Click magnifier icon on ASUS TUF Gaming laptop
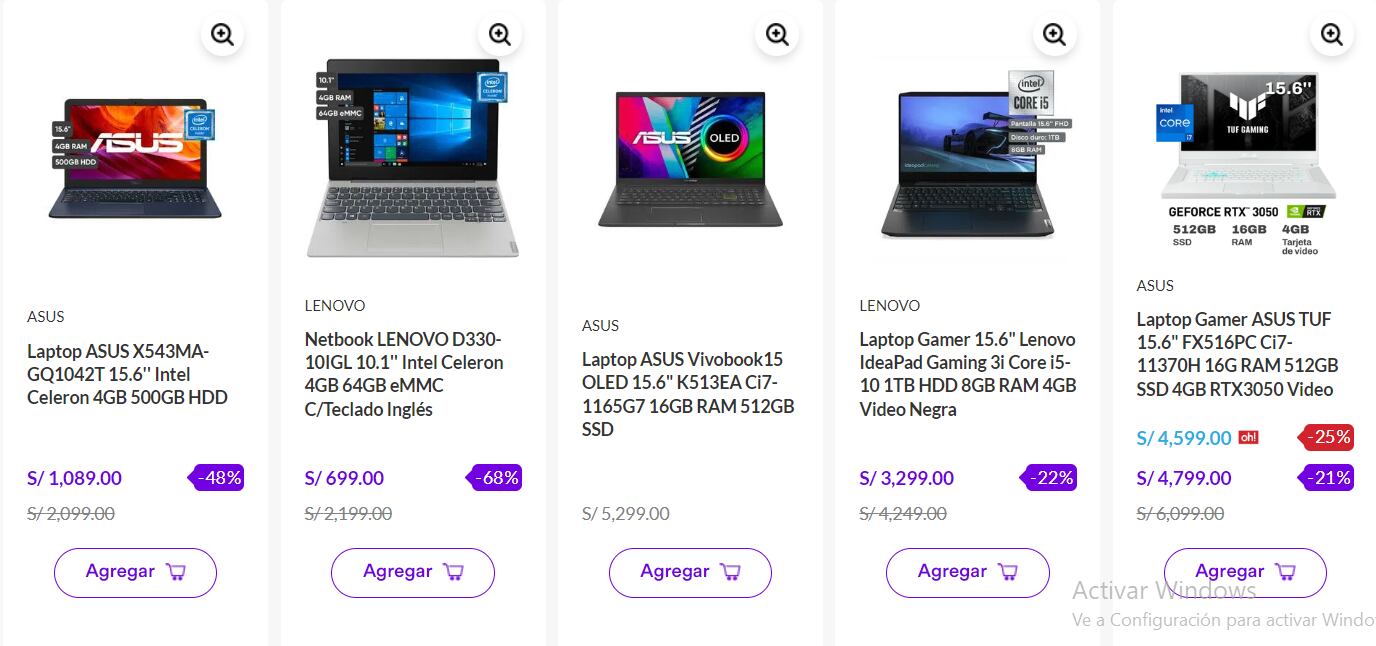 [x=1332, y=35]
